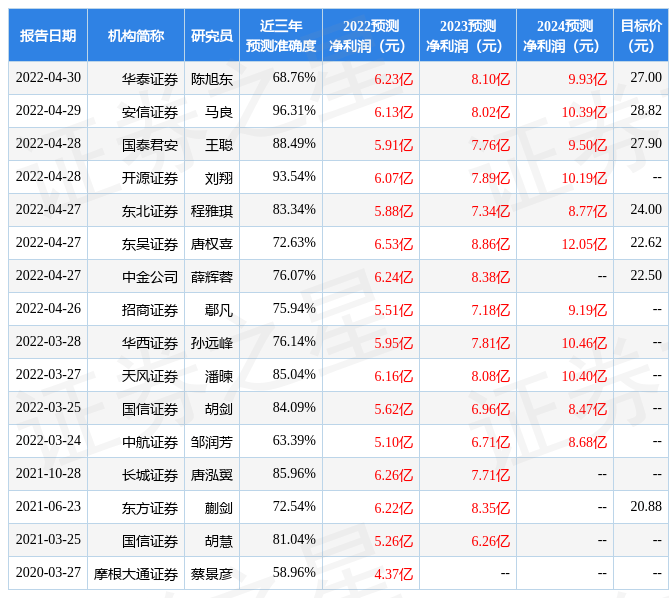Click institution name 天风证券
The height and width of the screenshot is (598, 669).
tap(150, 376)
